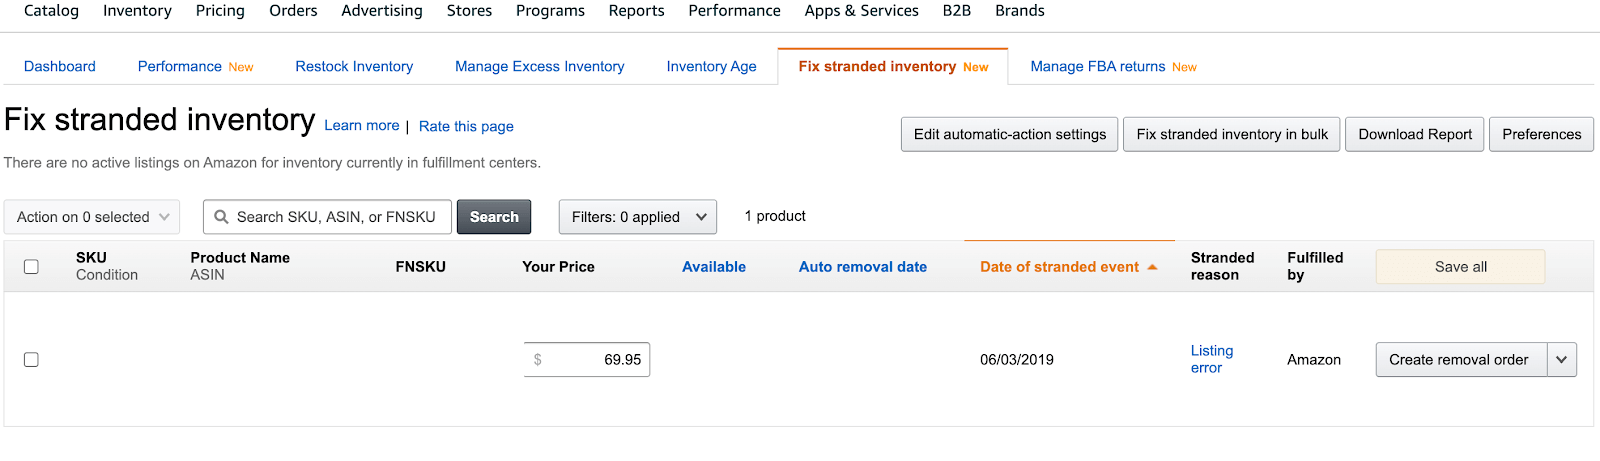Expand the Action on 0 selected dropdown
Screen dimensions: 1600x461
(x=92, y=217)
